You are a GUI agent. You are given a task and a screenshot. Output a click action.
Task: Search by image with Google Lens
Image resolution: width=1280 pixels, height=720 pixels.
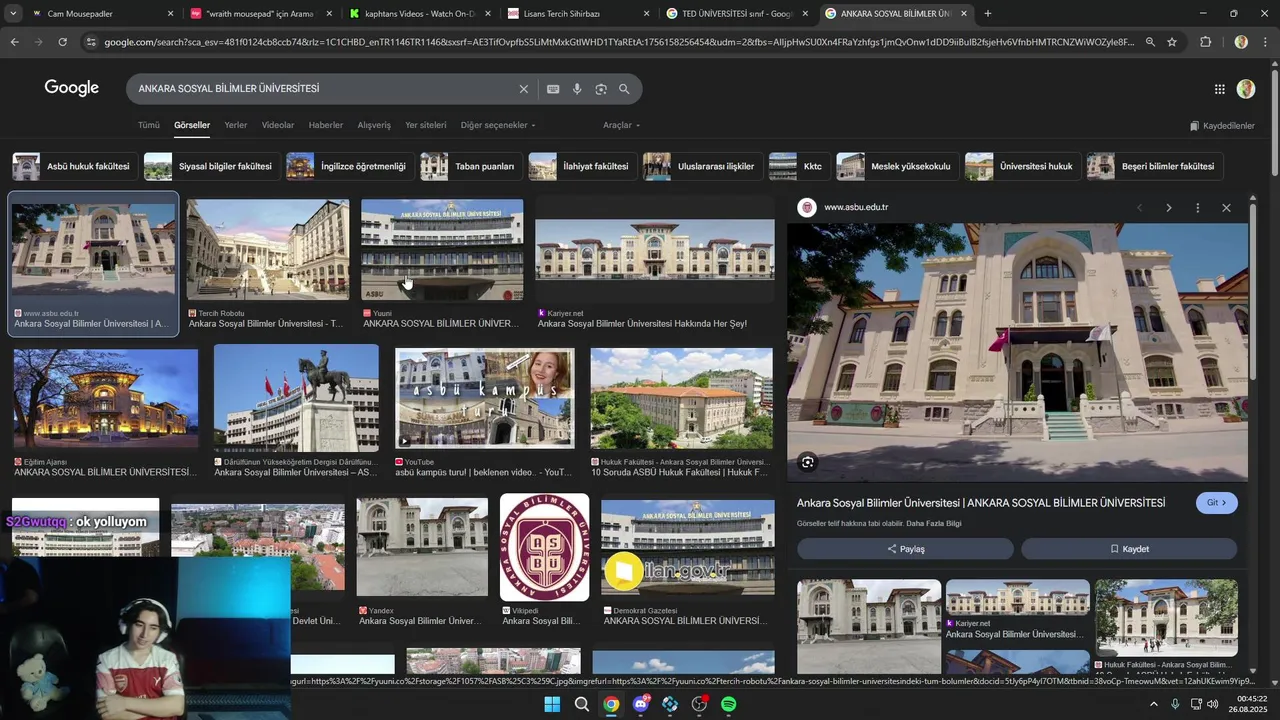pyautogui.click(x=601, y=89)
